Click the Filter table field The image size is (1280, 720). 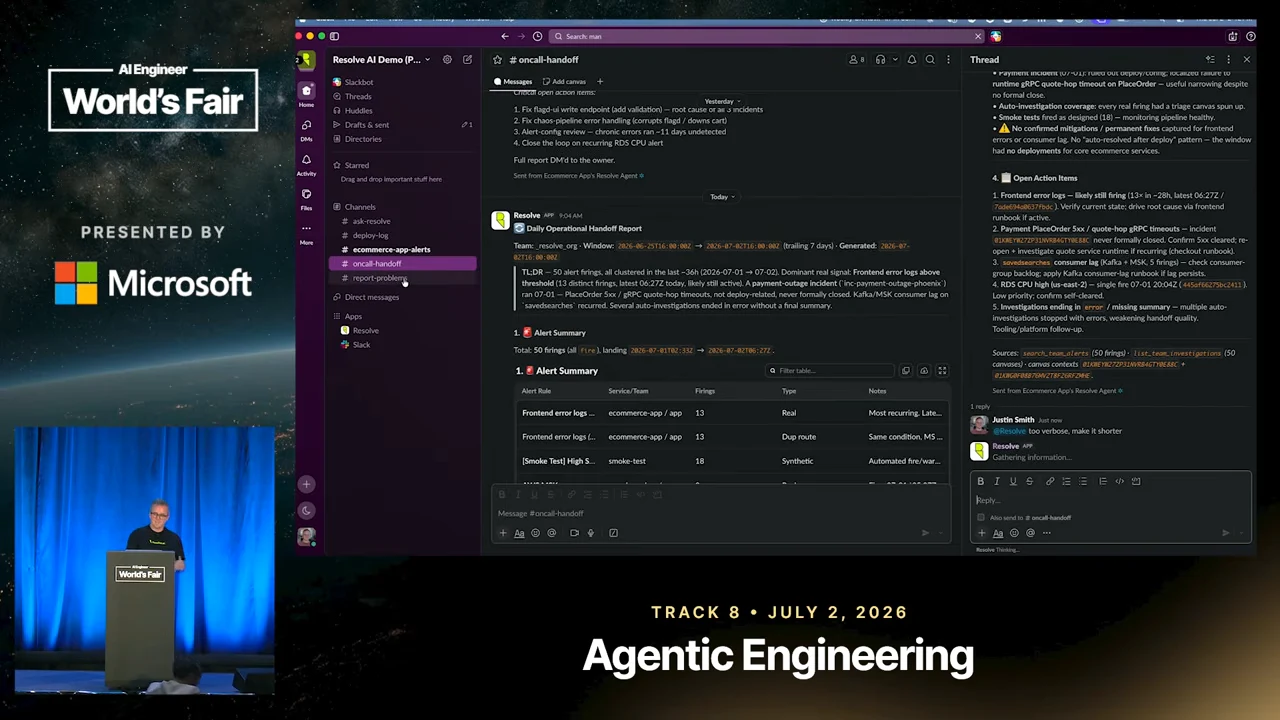click(829, 371)
